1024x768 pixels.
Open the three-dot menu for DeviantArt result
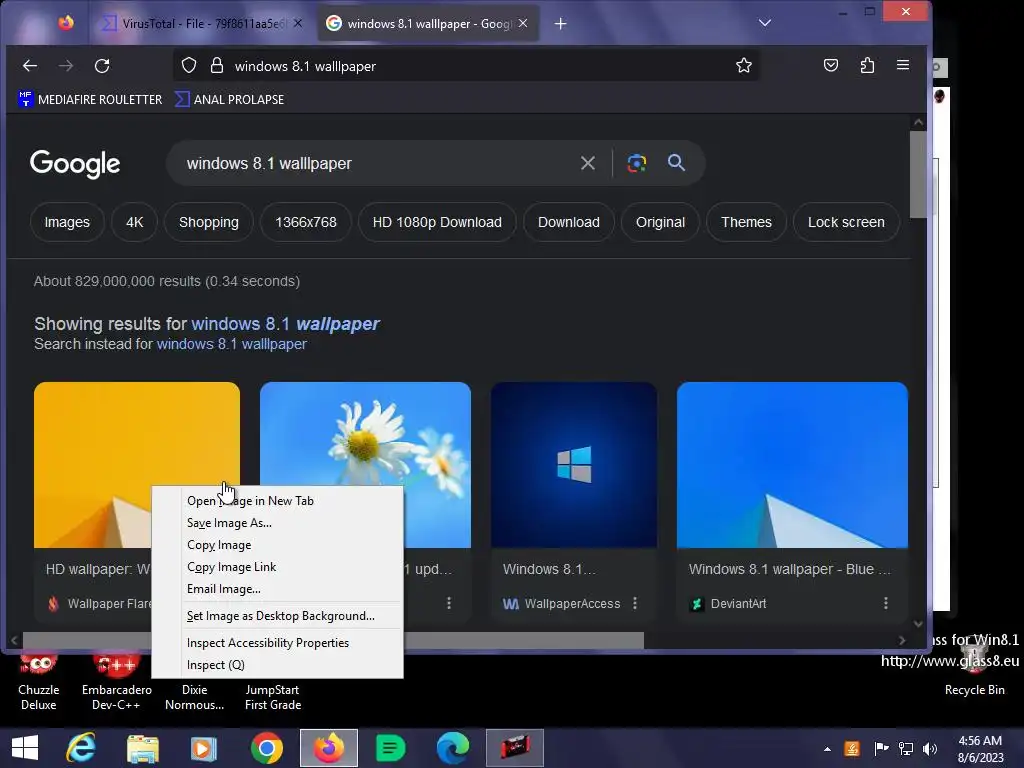coord(886,603)
